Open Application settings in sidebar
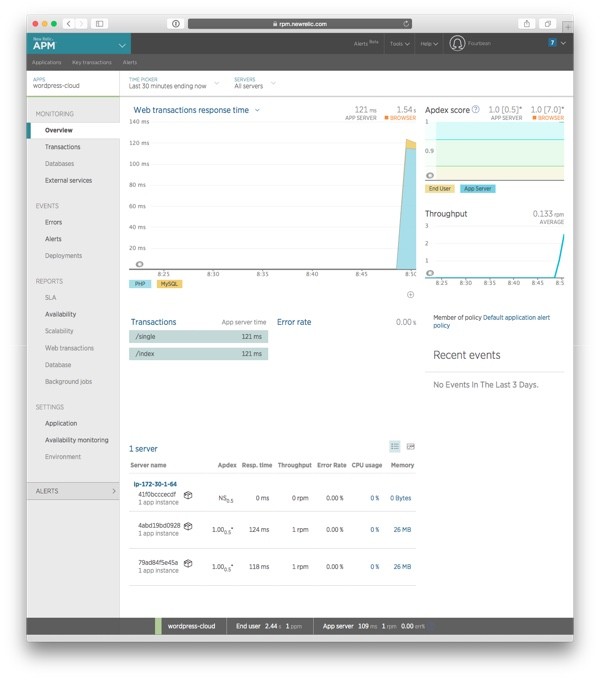600x683 pixels. [x=61, y=423]
